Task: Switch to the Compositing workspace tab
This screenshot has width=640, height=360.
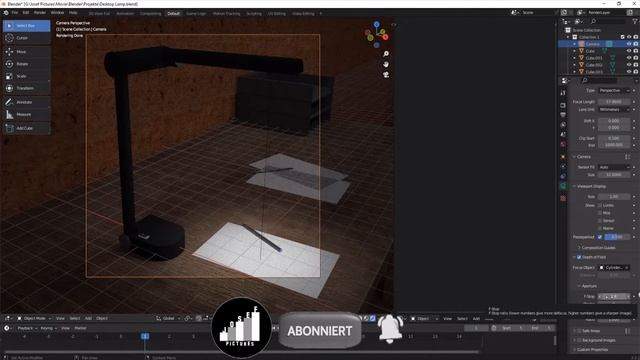Action: [150, 13]
